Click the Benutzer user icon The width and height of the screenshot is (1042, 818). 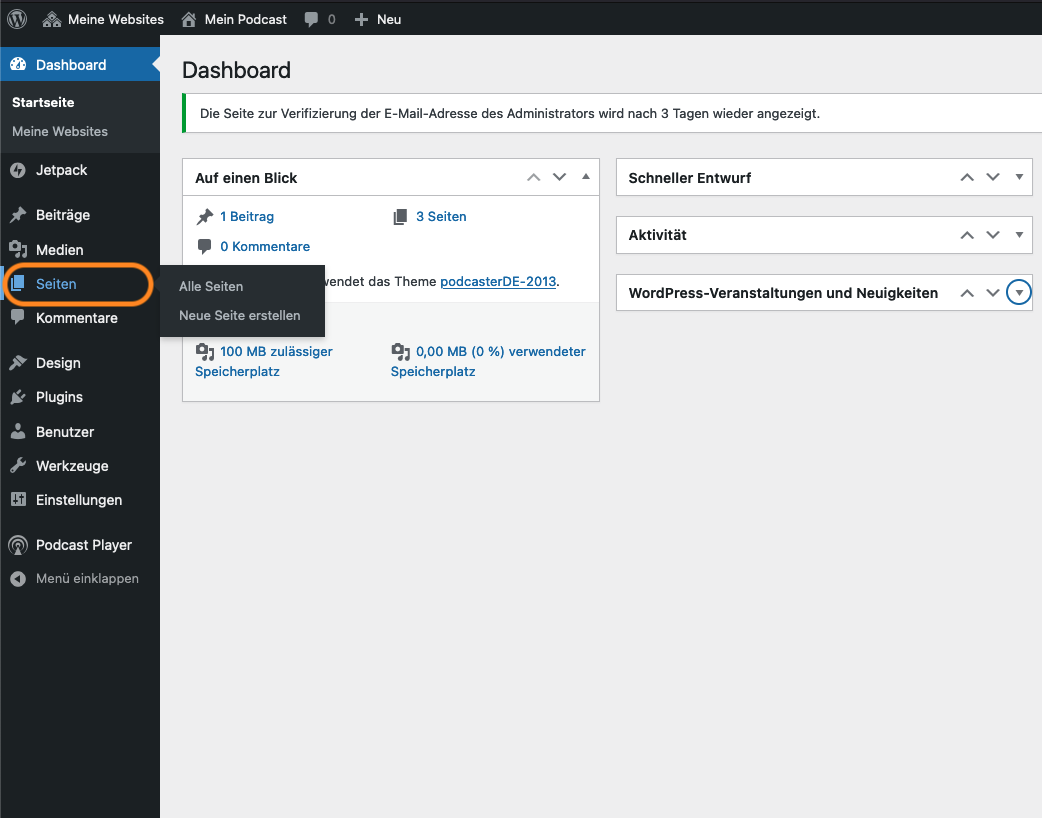point(18,431)
